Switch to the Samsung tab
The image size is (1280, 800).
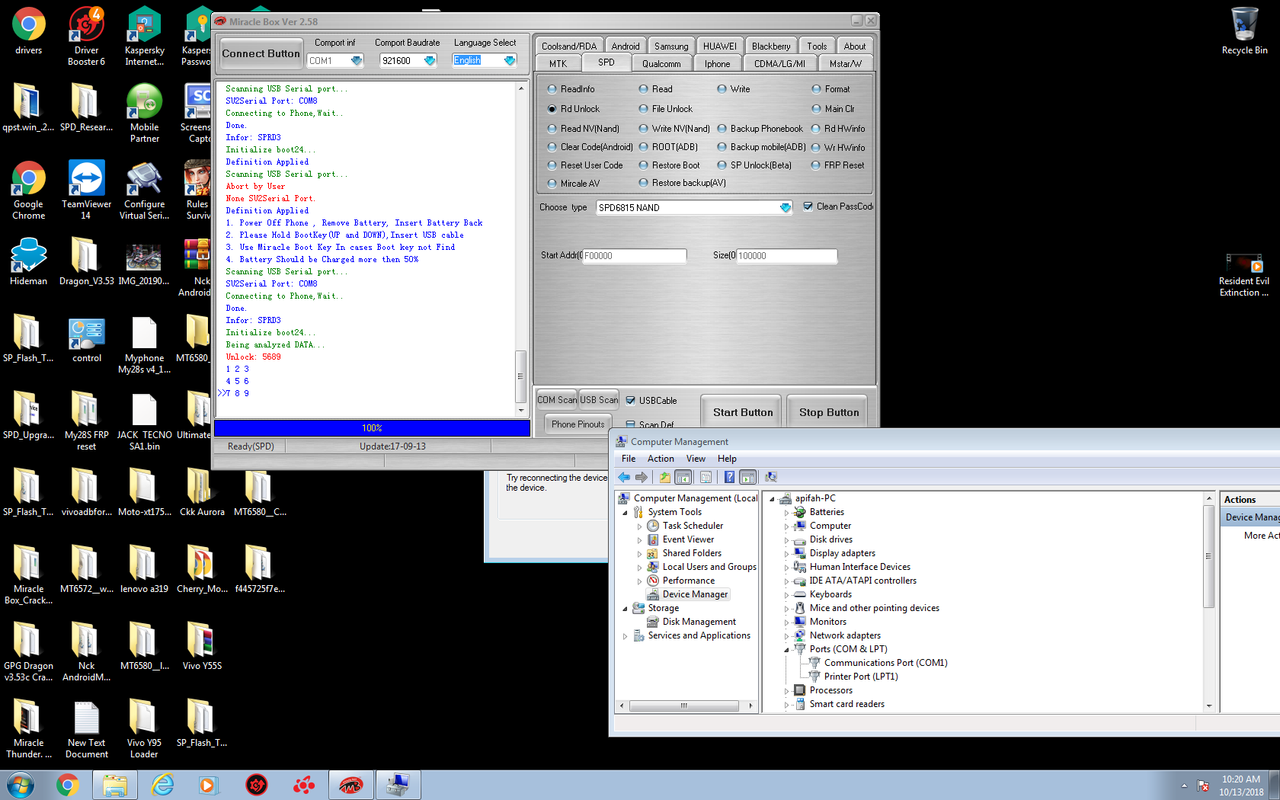671,46
